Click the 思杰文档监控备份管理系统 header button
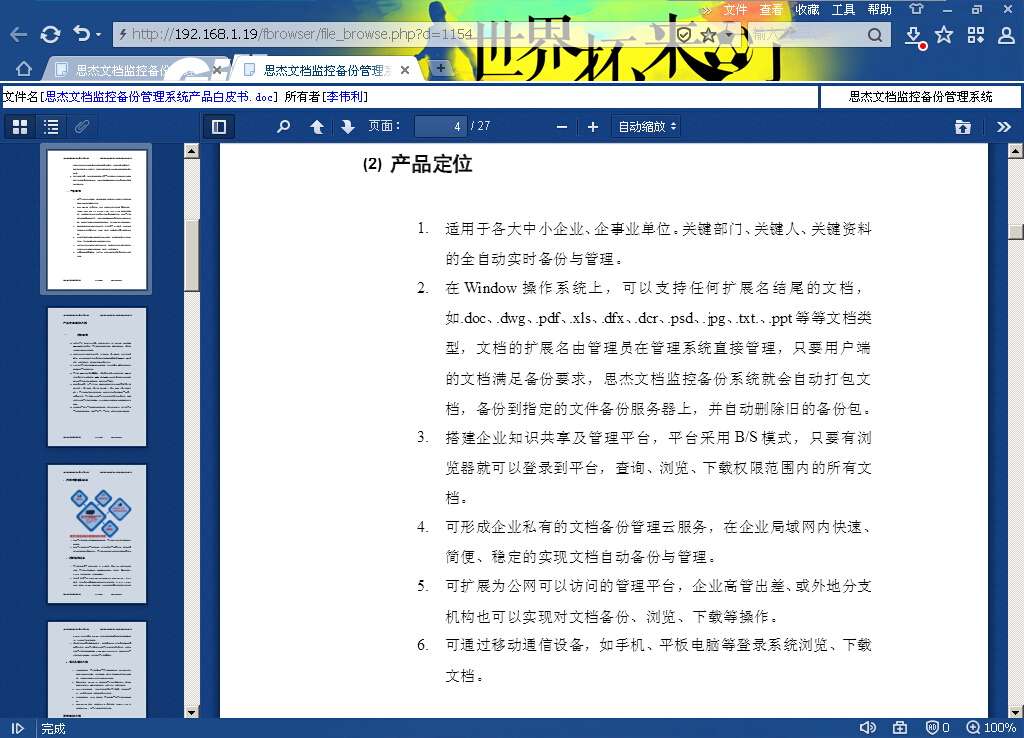Image resolution: width=1024 pixels, height=738 pixels. pos(920,97)
